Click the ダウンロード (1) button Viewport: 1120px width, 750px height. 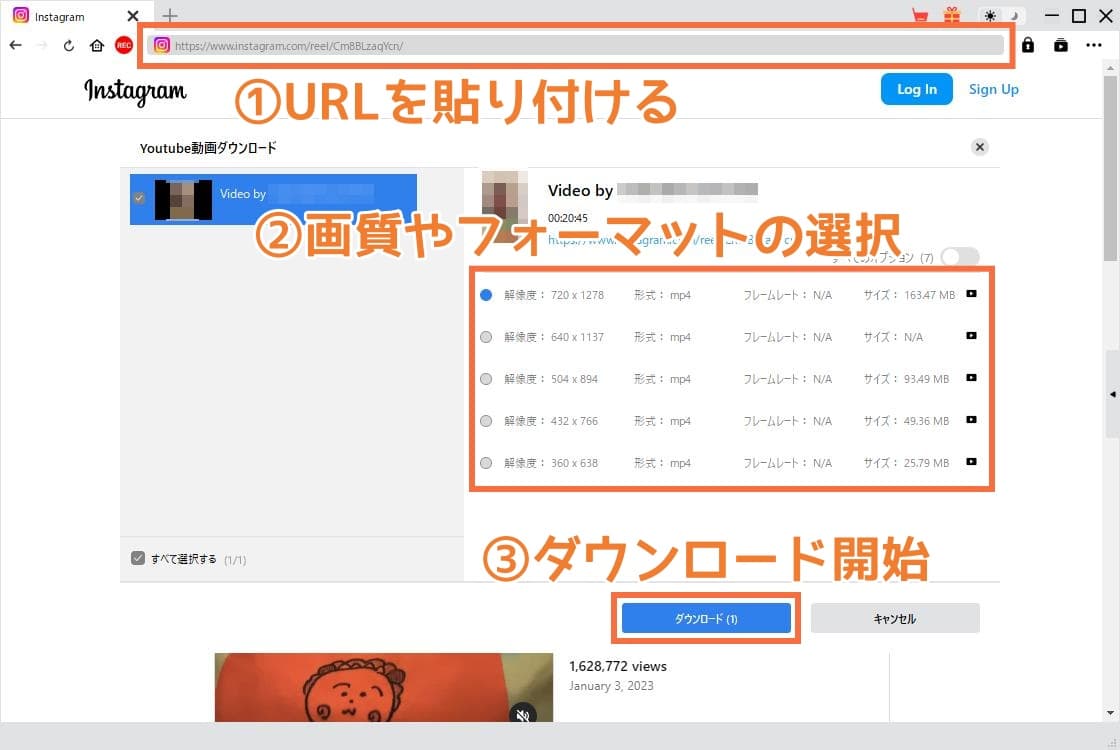(x=706, y=619)
